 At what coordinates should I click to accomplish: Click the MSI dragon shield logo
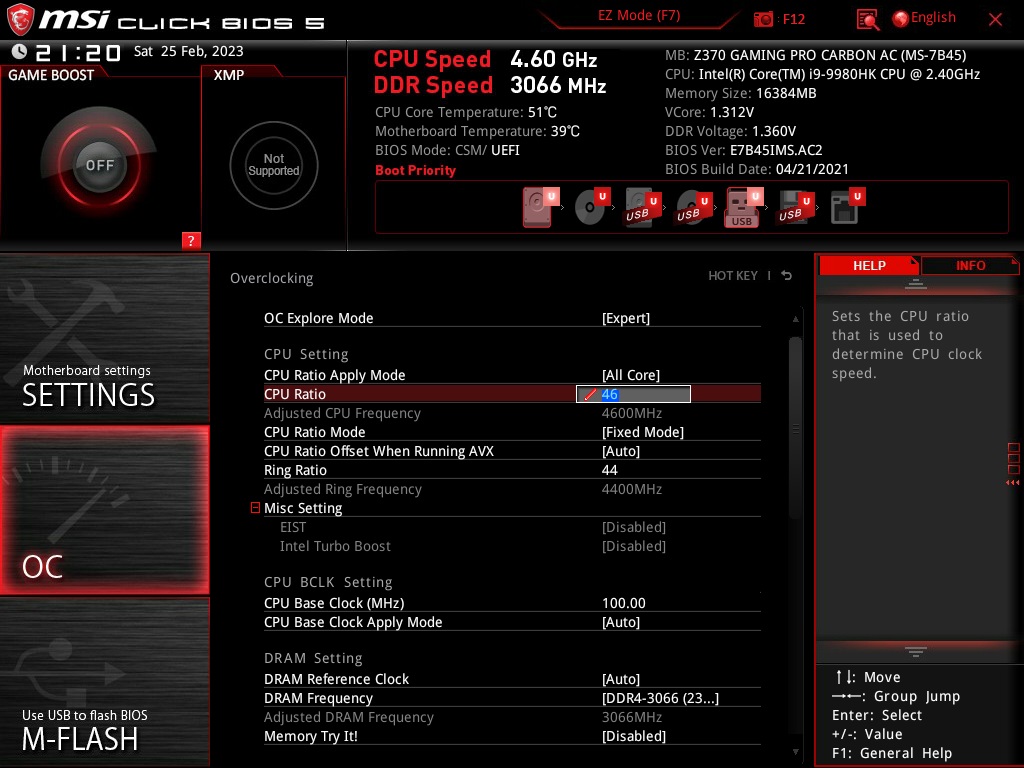click(20, 20)
